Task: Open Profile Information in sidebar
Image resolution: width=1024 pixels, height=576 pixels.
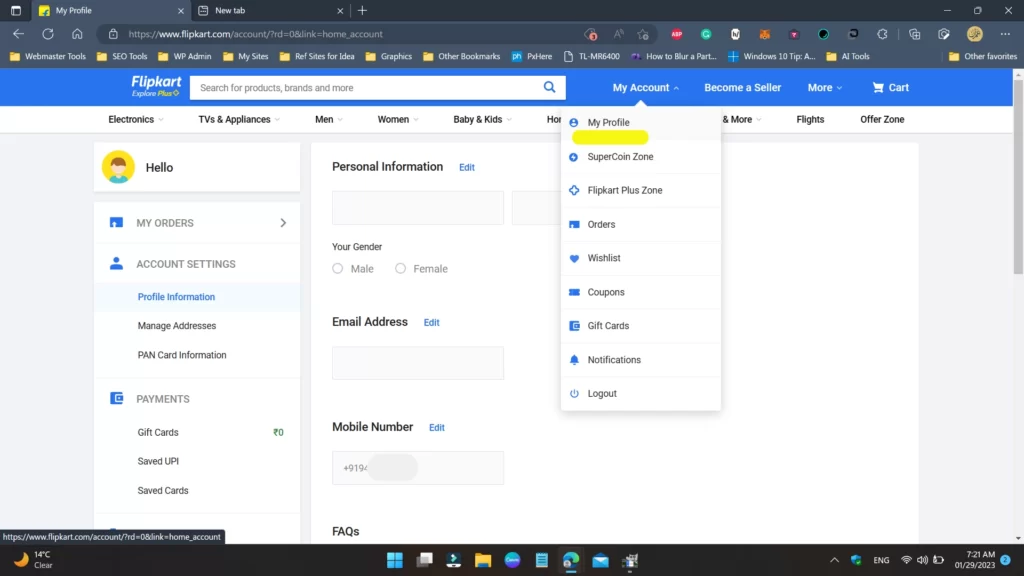Action: click(176, 297)
